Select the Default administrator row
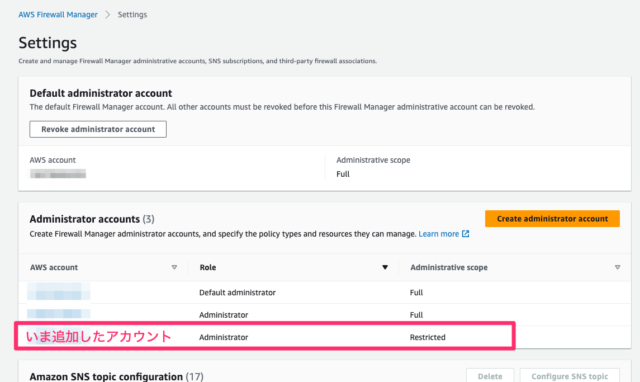Image resolution: width=640 pixels, height=382 pixels. tap(324, 292)
